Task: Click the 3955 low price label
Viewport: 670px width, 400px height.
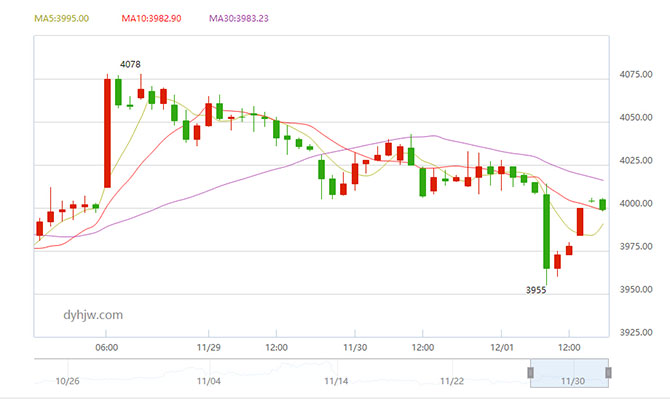Action: pyautogui.click(x=536, y=290)
